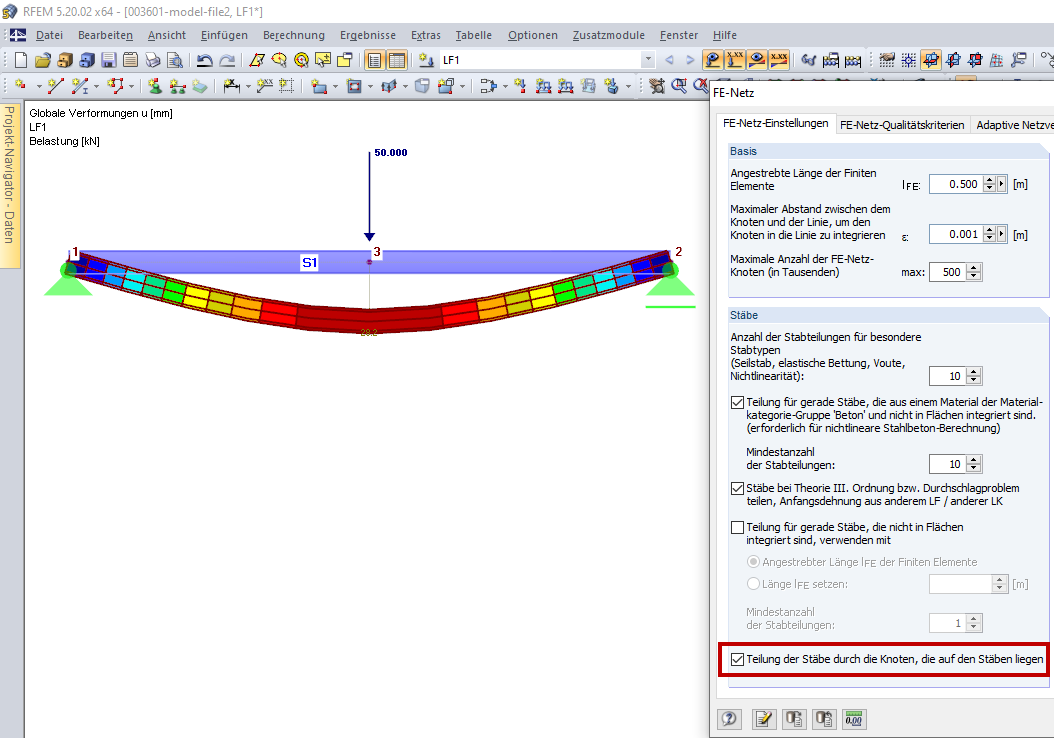The image size is (1054, 738).
Task: Click the Print icon in the toolbar
Action: click(x=153, y=60)
